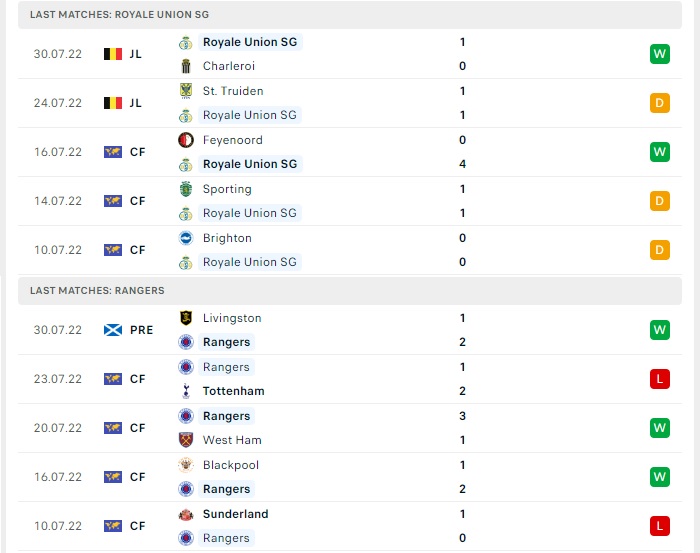Image resolution: width=700 pixels, height=553 pixels.
Task: Open the Sunderland team name link
Action: click(235, 514)
